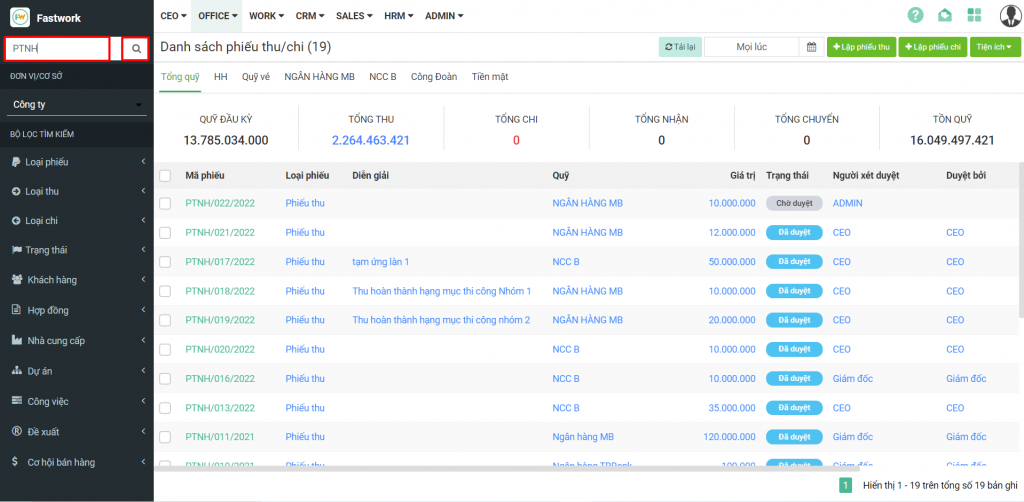Click the vertical scrollbar of the table
Screen dimensions: 1024x502
coord(1020,240)
